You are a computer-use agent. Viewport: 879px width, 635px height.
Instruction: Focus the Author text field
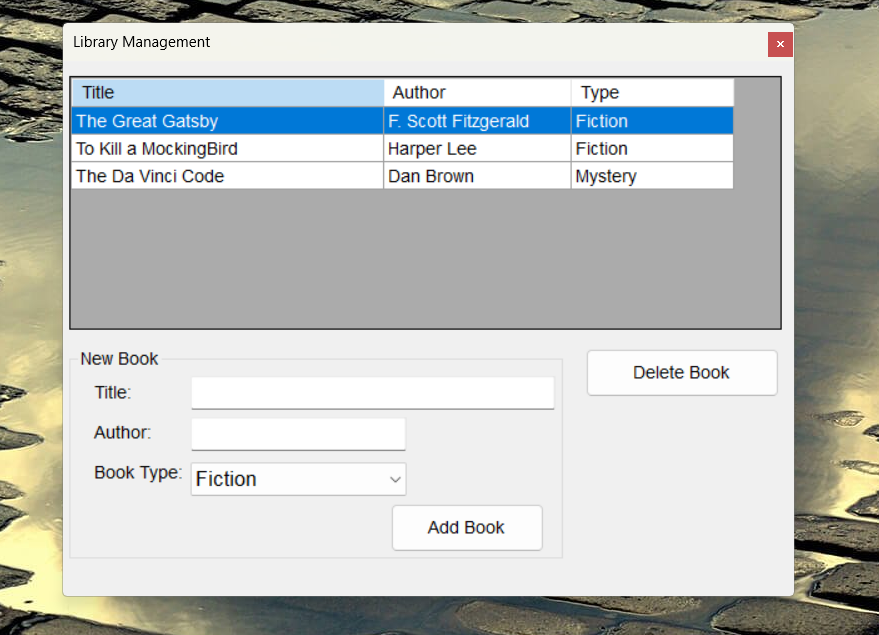(x=298, y=434)
